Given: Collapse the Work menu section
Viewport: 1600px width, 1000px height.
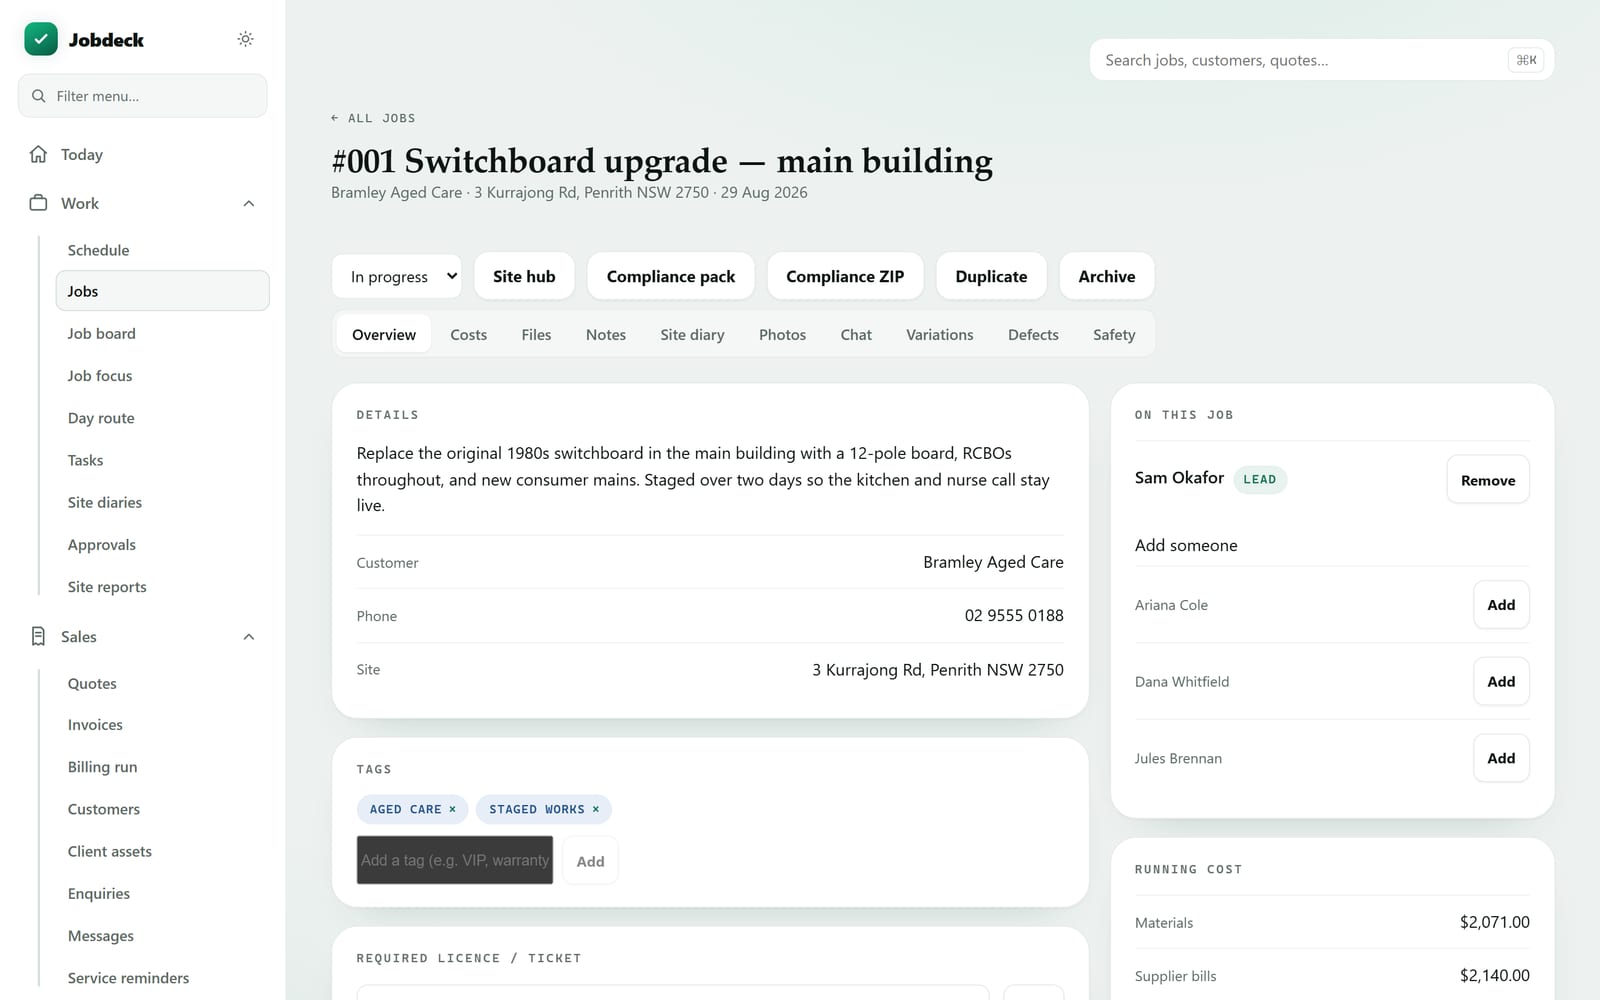Looking at the screenshot, I should (x=249, y=203).
